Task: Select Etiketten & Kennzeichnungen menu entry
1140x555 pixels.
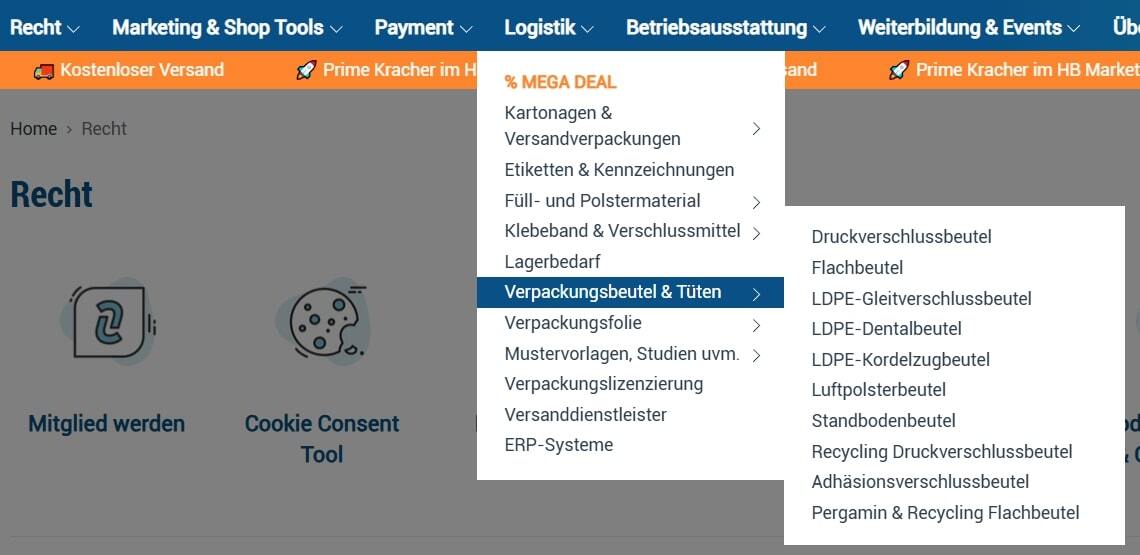Action: (619, 170)
